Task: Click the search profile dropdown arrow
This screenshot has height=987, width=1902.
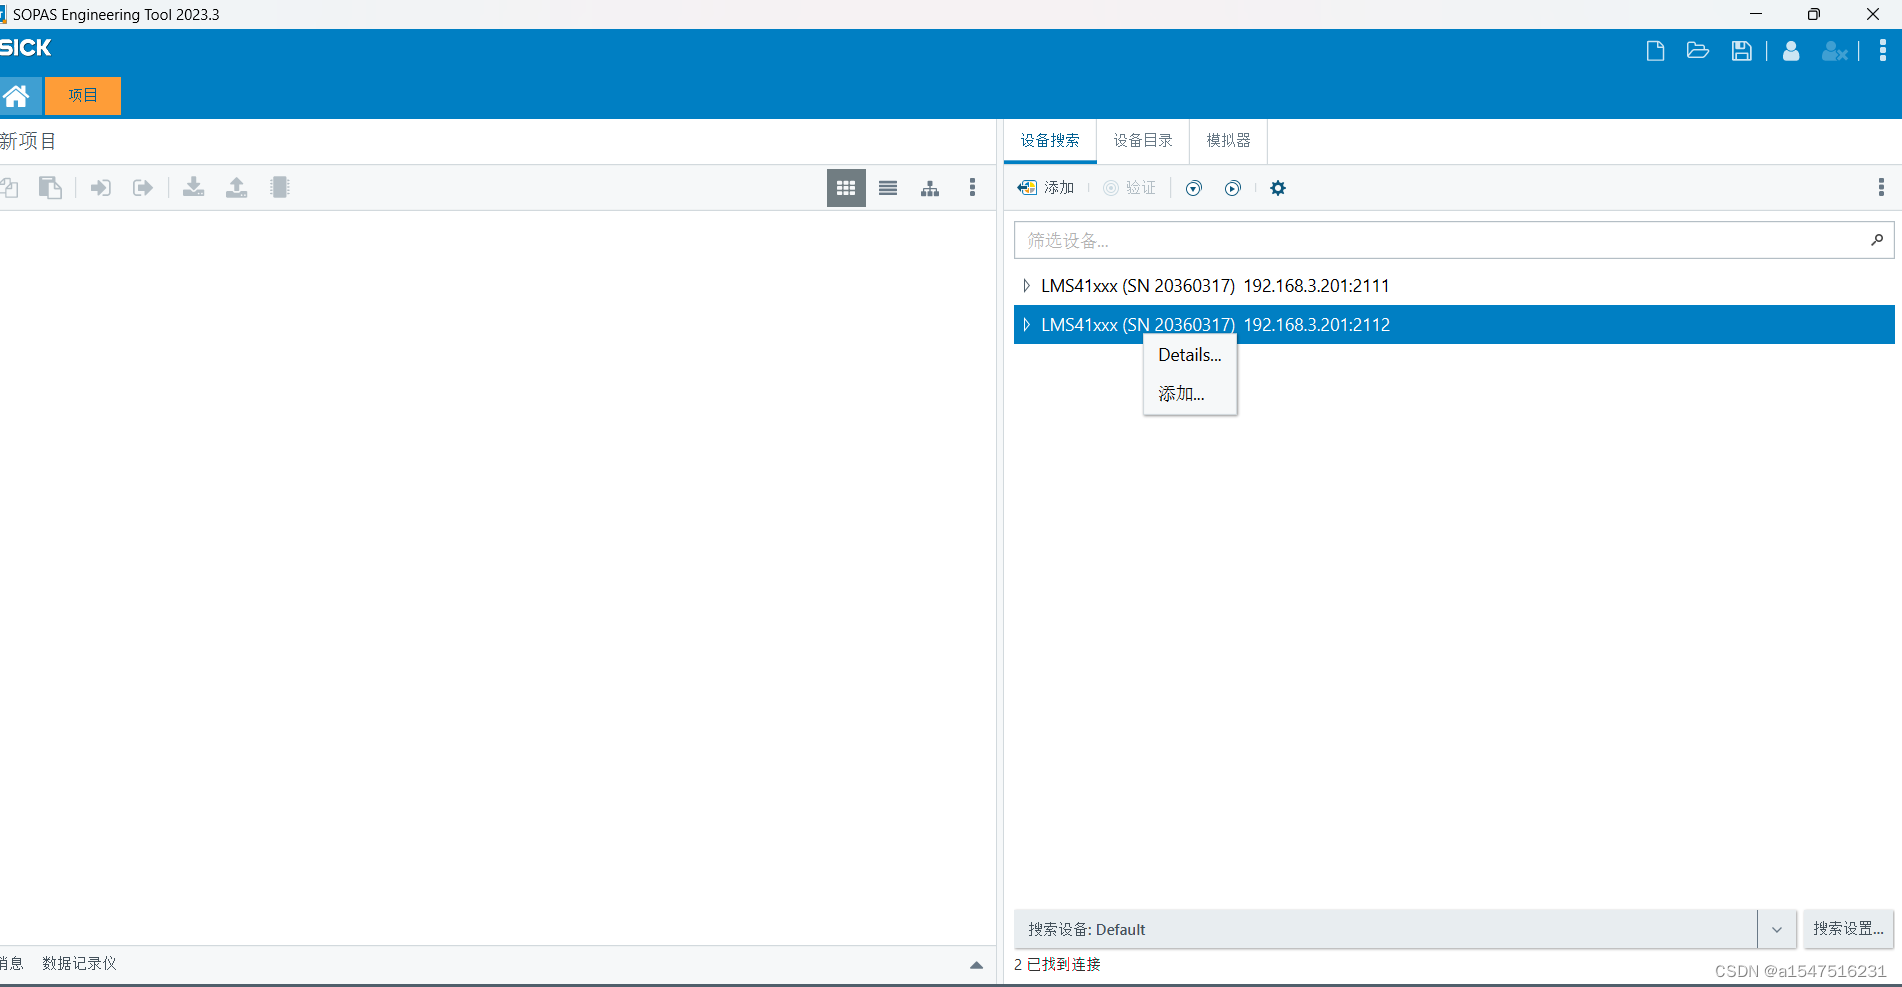Action: pyautogui.click(x=1777, y=929)
